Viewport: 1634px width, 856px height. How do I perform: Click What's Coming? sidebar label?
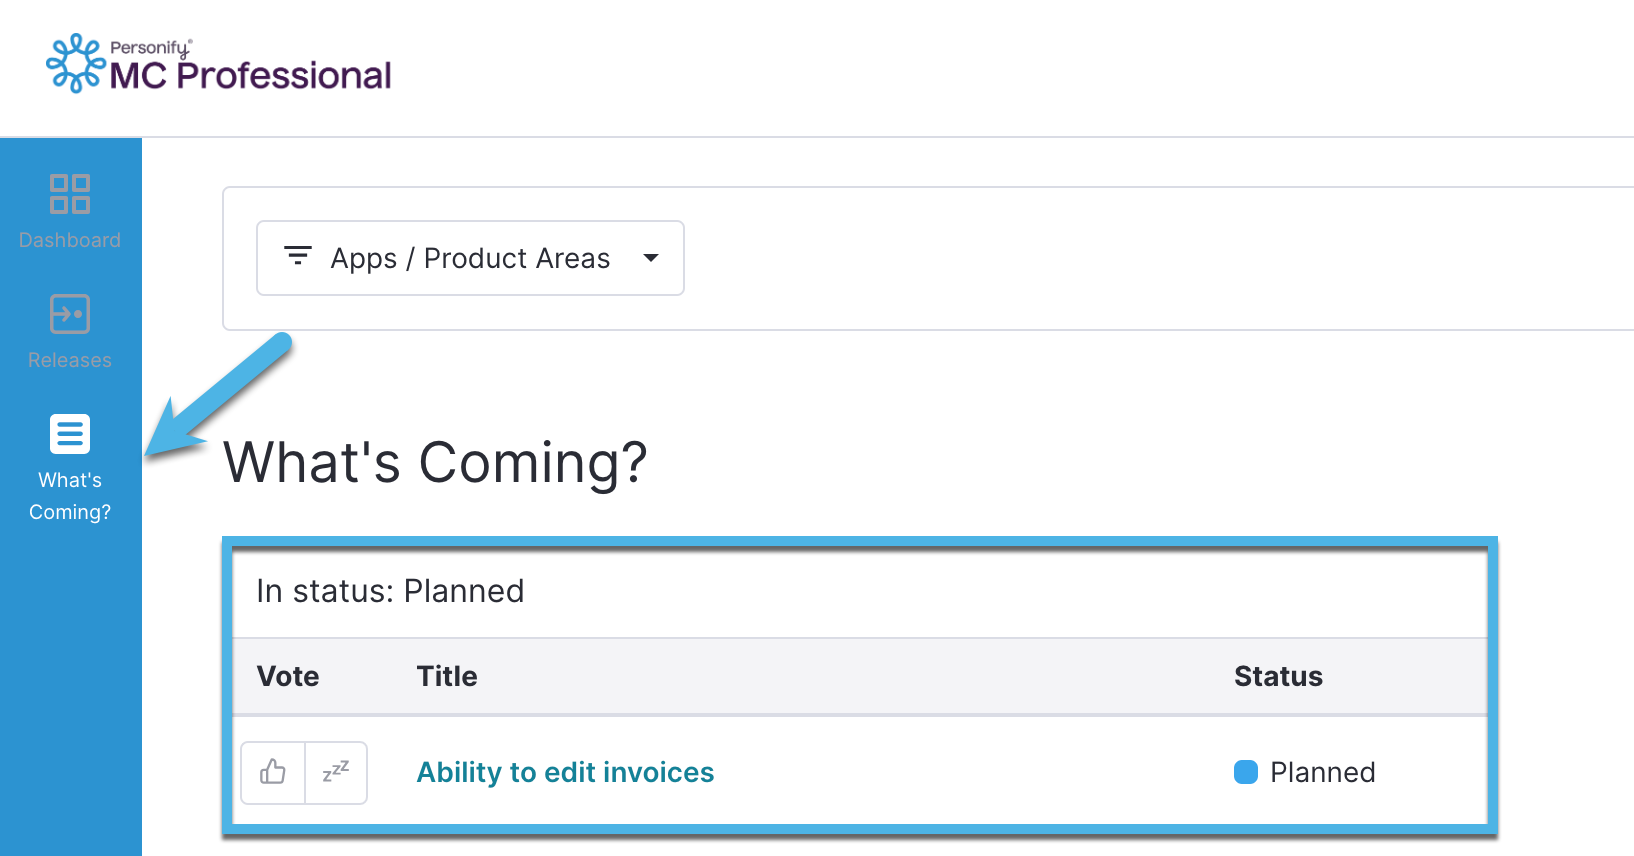click(70, 496)
